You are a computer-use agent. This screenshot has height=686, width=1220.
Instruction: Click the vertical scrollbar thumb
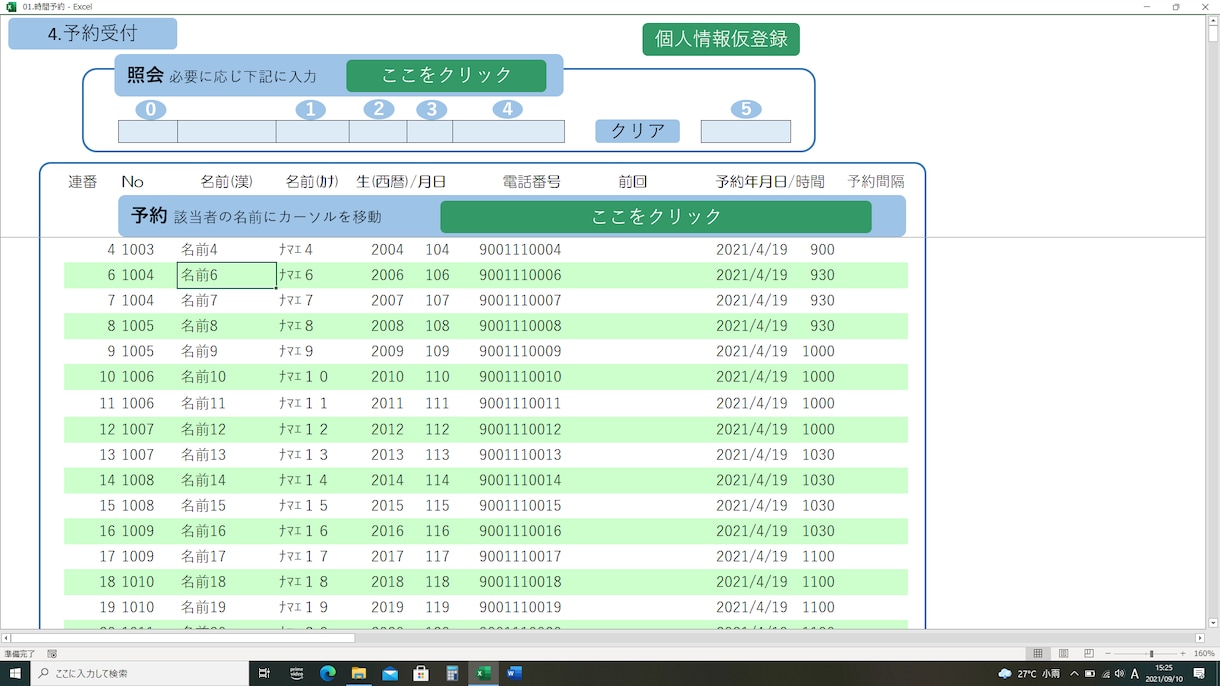coord(1213,33)
